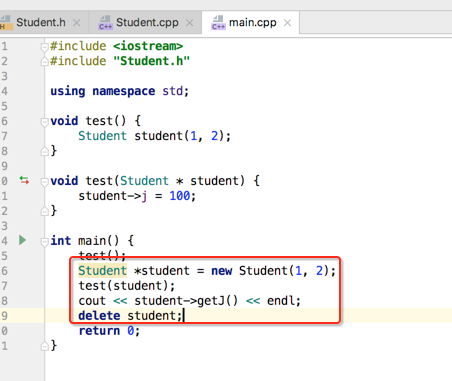Collapse the include block fold marker on line 1
Viewport: 452px width, 381px height.
pos(44,47)
